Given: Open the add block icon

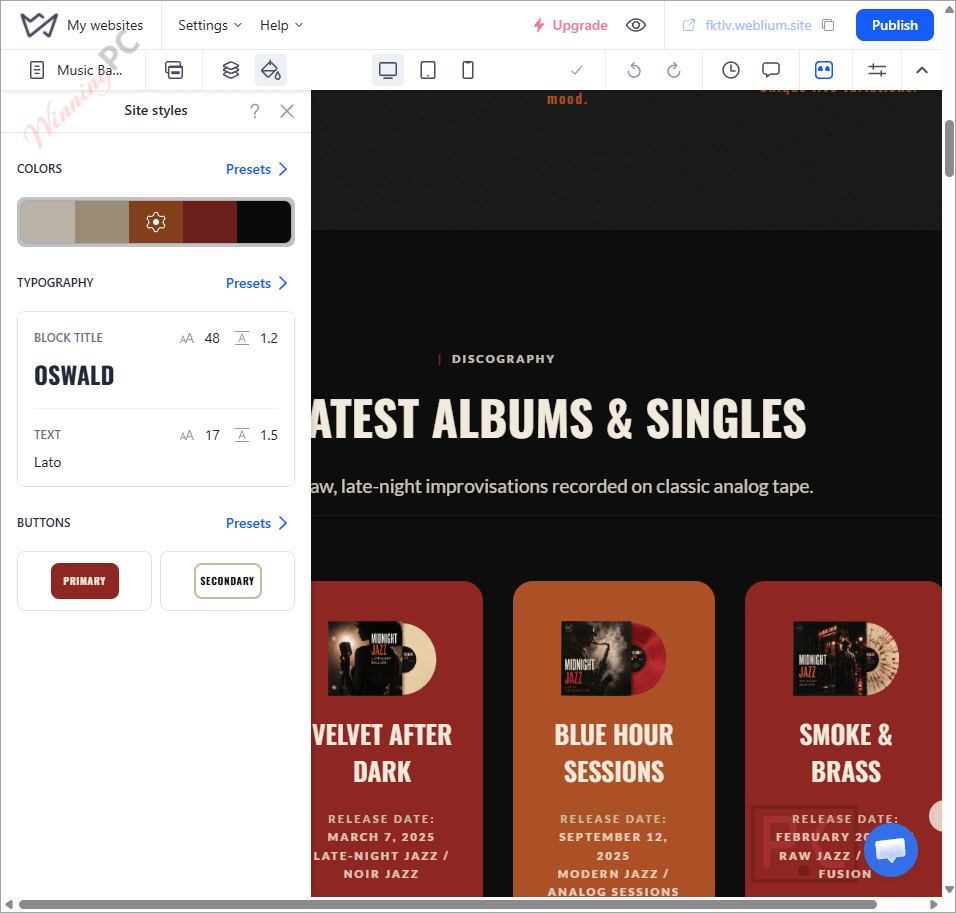Looking at the screenshot, I should (174, 70).
